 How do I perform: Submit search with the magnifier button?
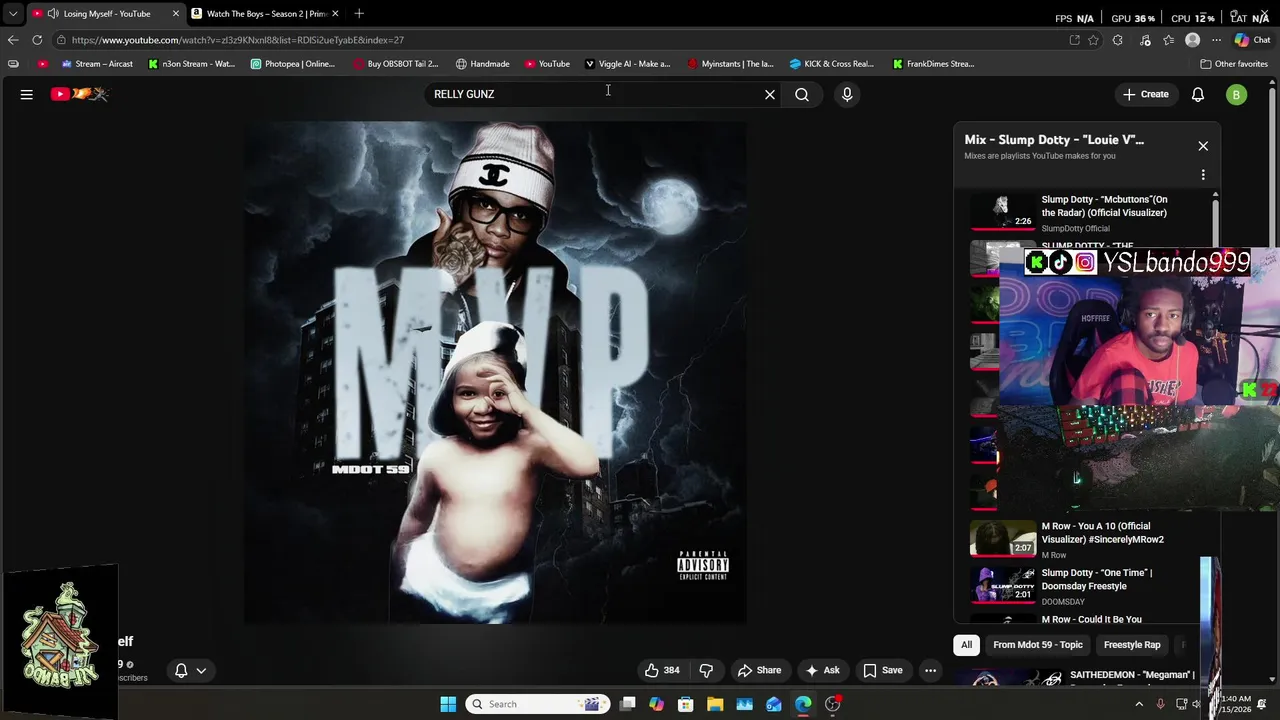(802, 94)
